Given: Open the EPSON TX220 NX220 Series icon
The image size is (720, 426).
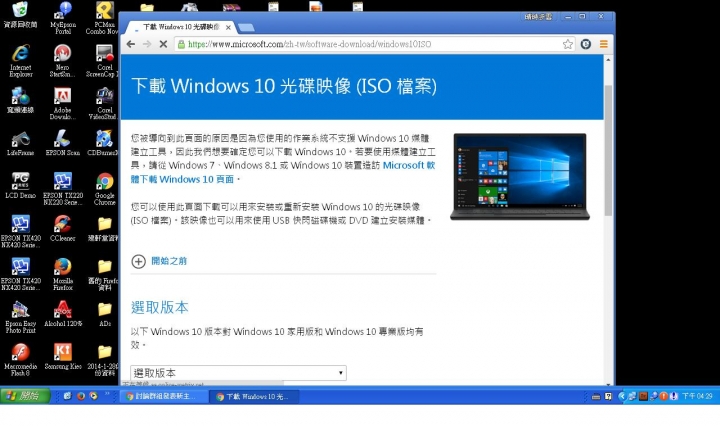Looking at the screenshot, I should 63,188.
